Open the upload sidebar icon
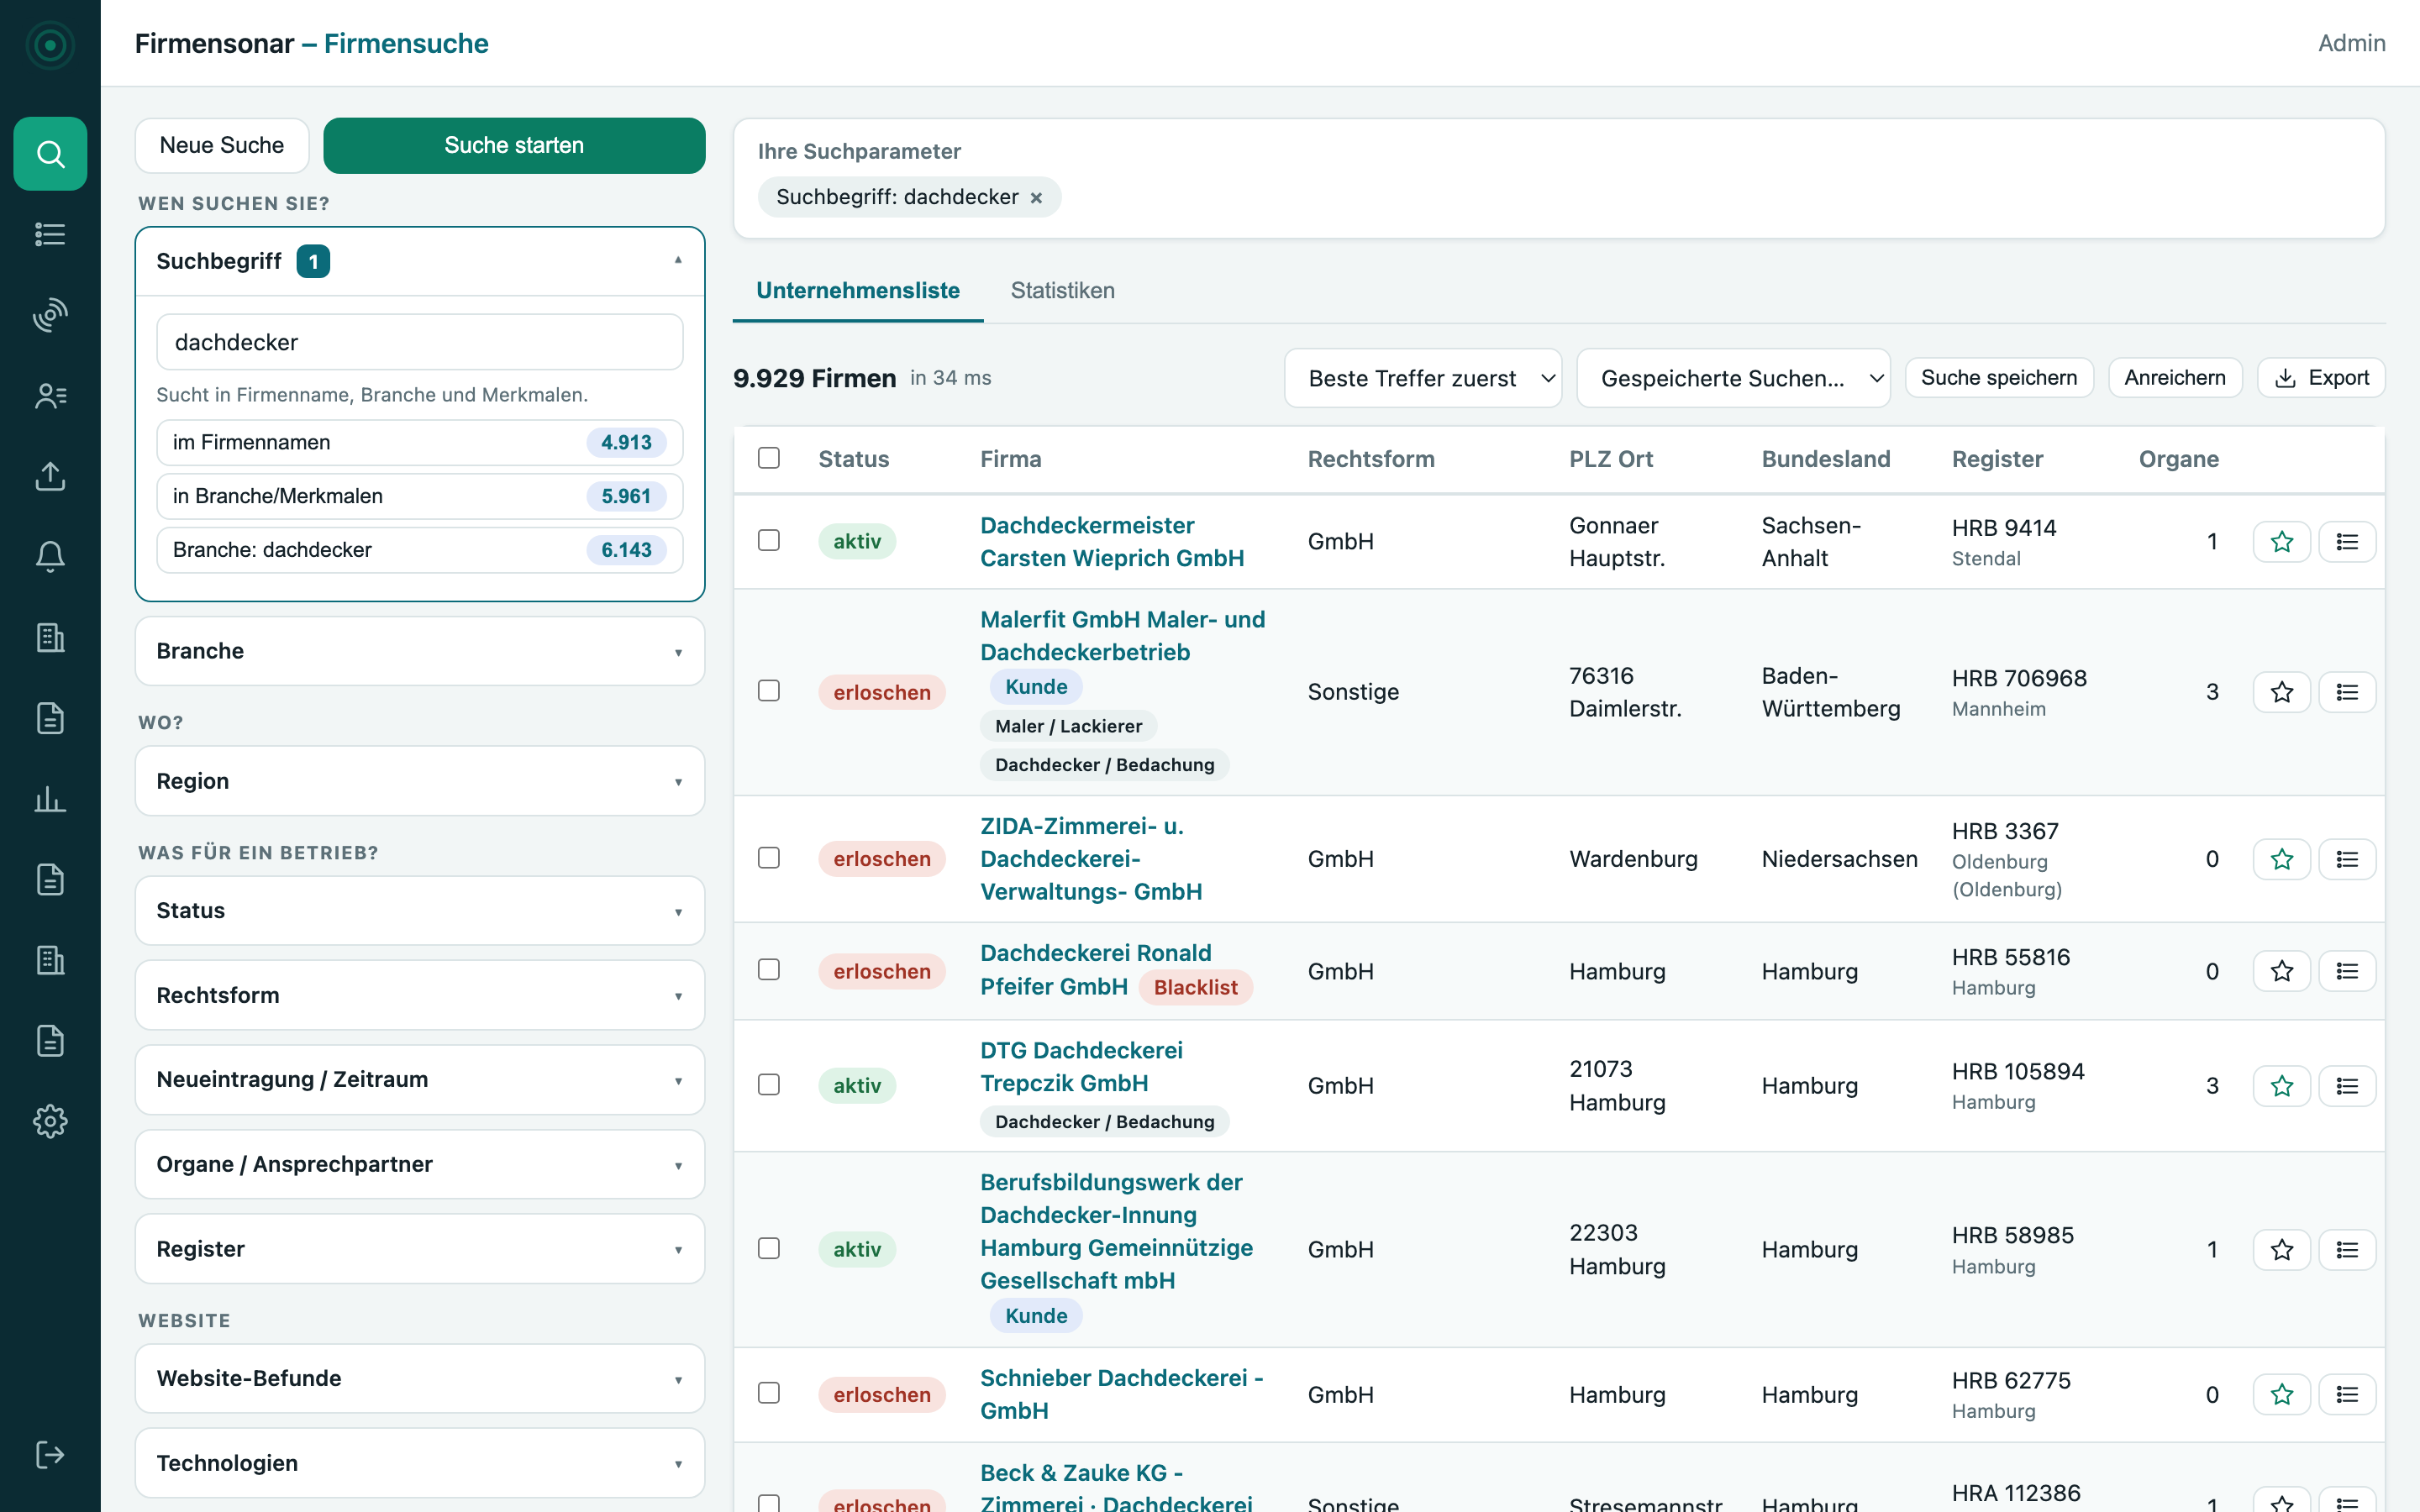Screen dimensions: 2420x1512 (x=50, y=476)
